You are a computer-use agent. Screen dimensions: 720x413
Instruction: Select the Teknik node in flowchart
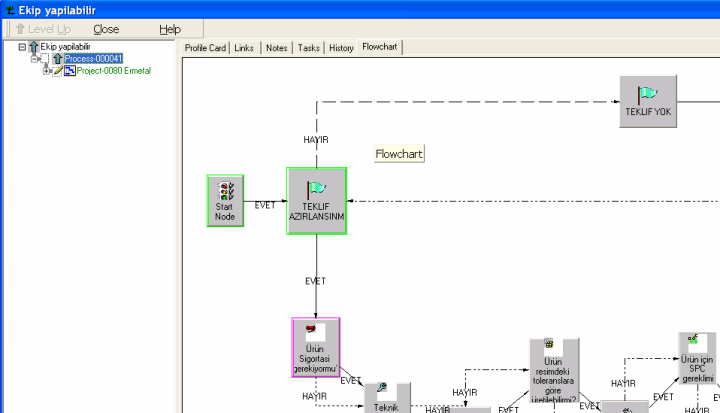(x=387, y=397)
